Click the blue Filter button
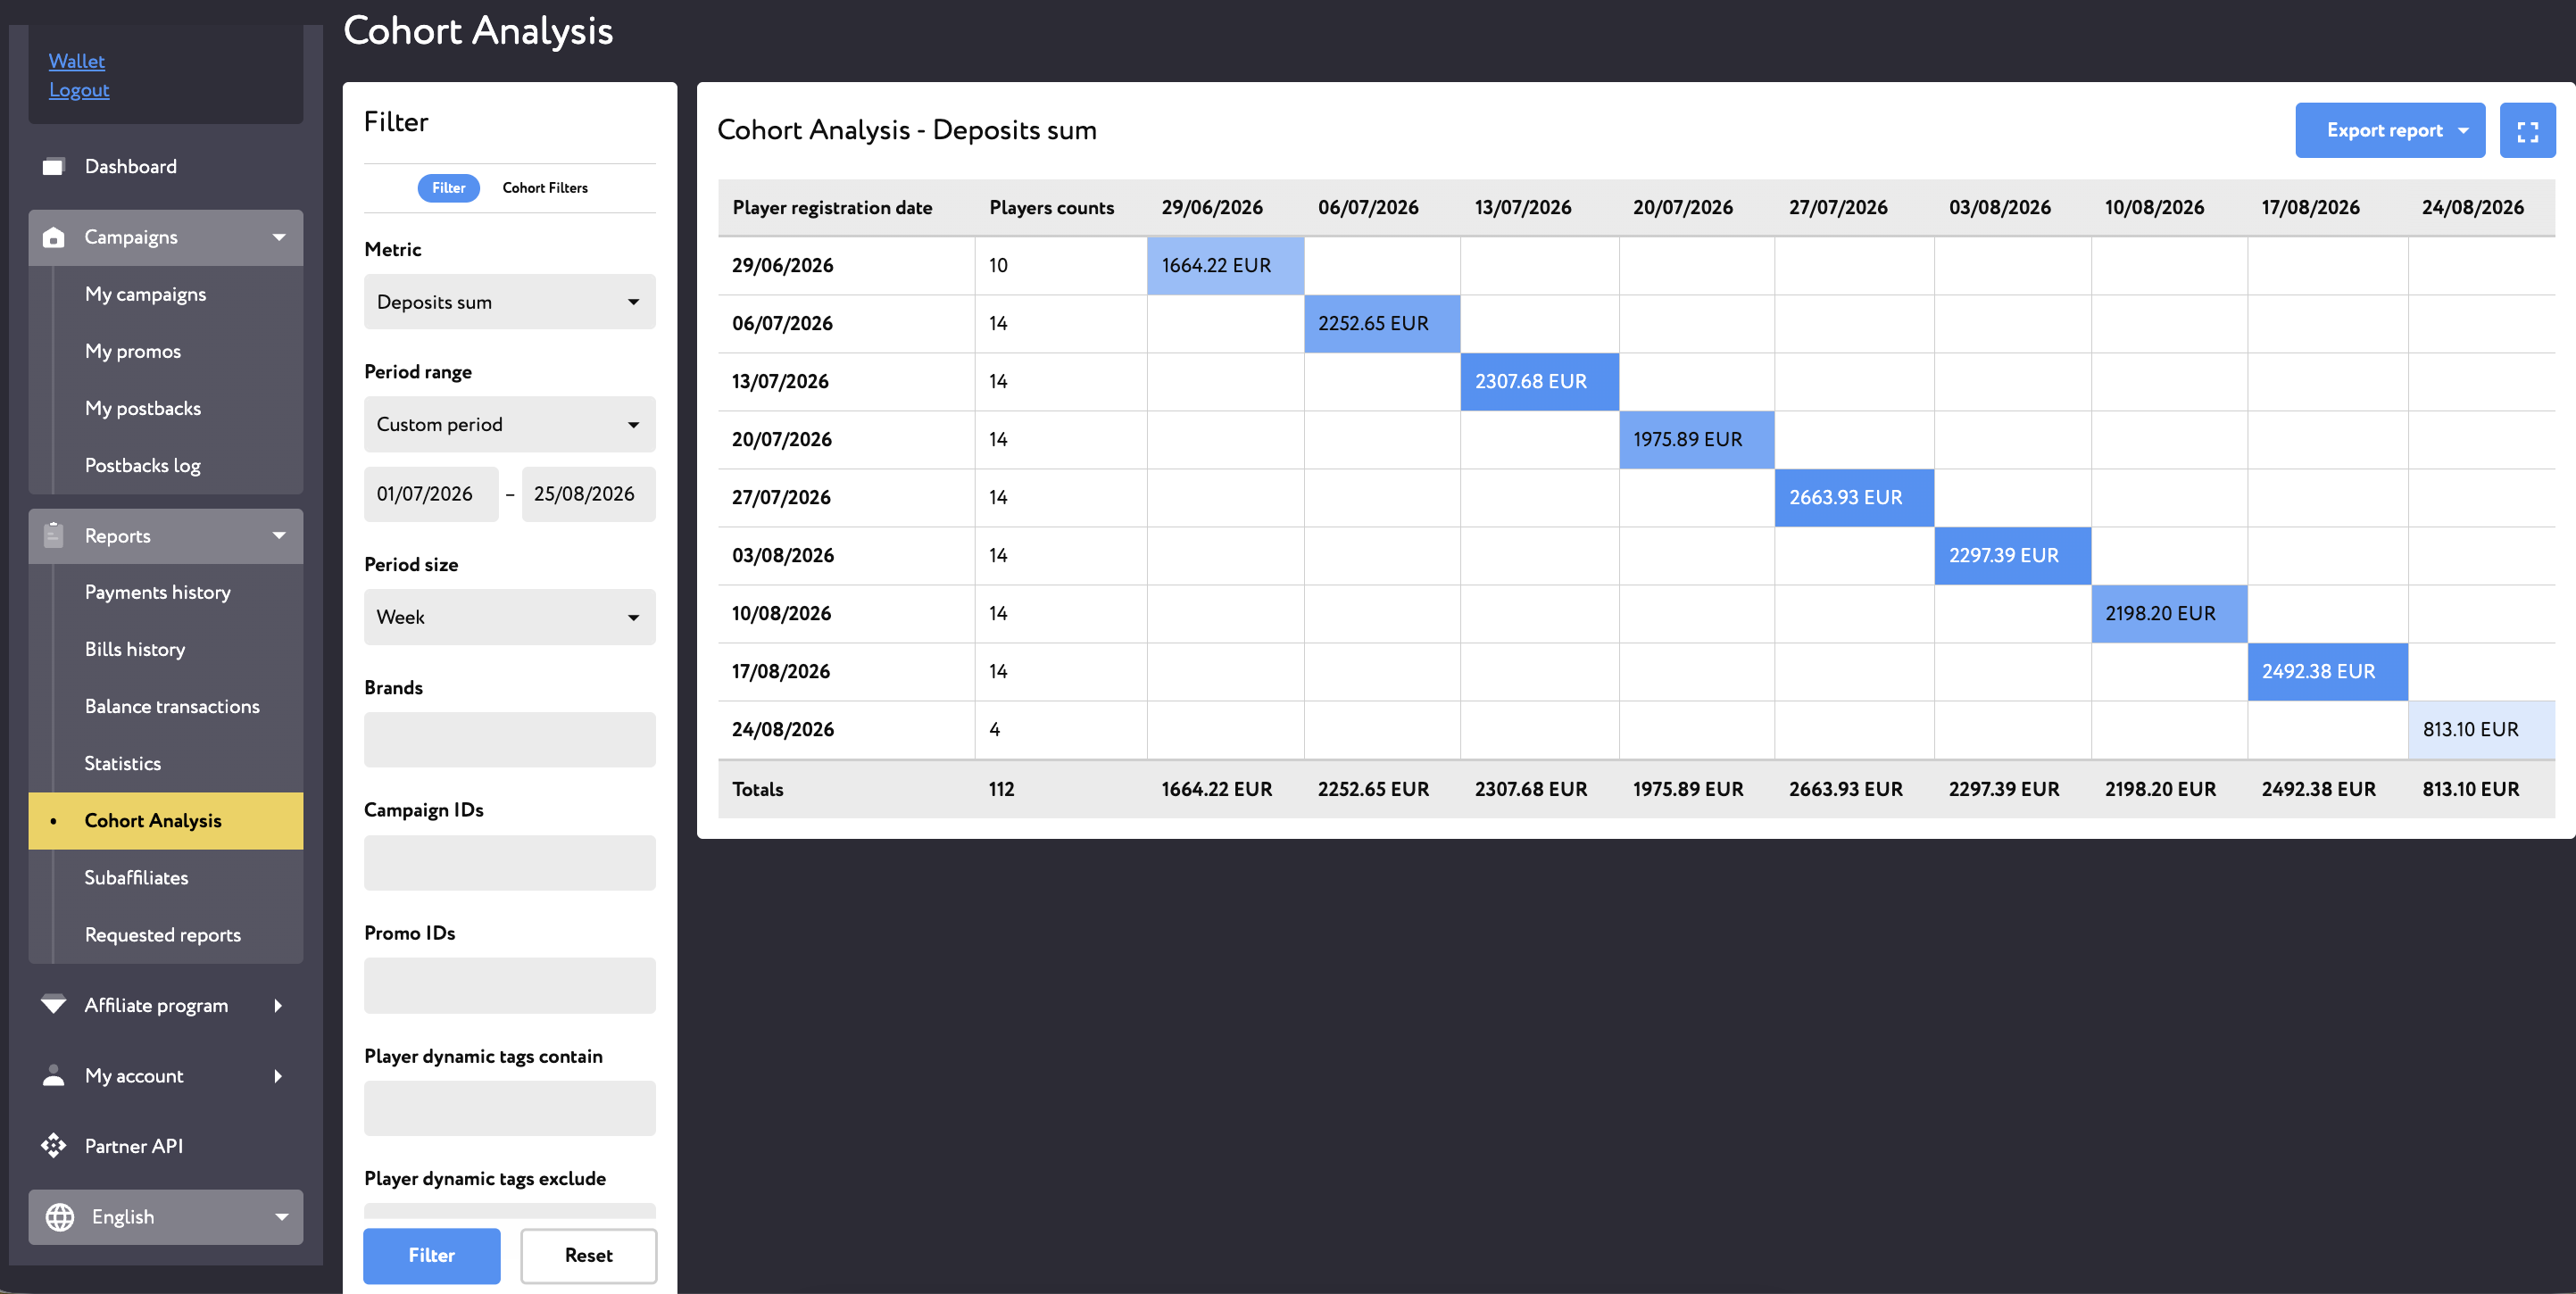Viewport: 2576px width, 1294px height. tap(431, 1255)
